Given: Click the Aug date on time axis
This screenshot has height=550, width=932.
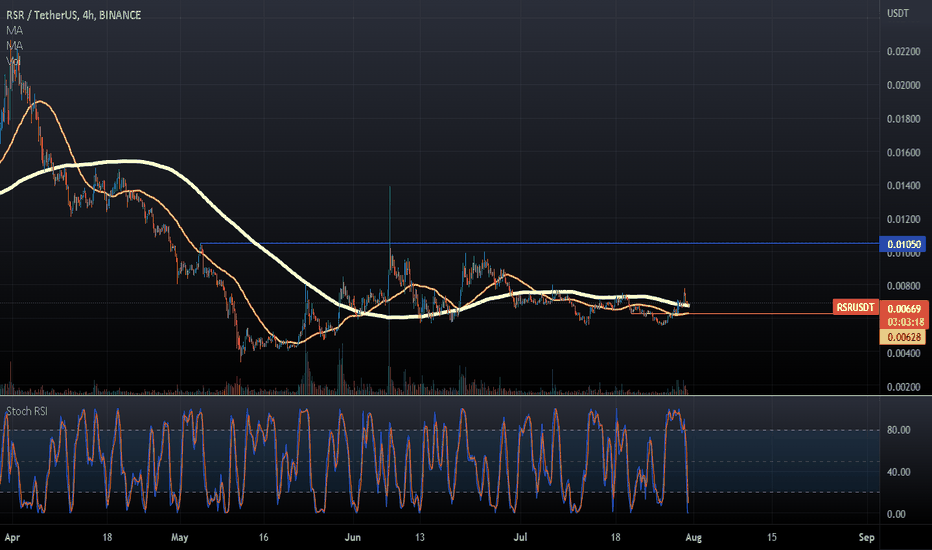Looking at the screenshot, I should pyautogui.click(x=693, y=538).
